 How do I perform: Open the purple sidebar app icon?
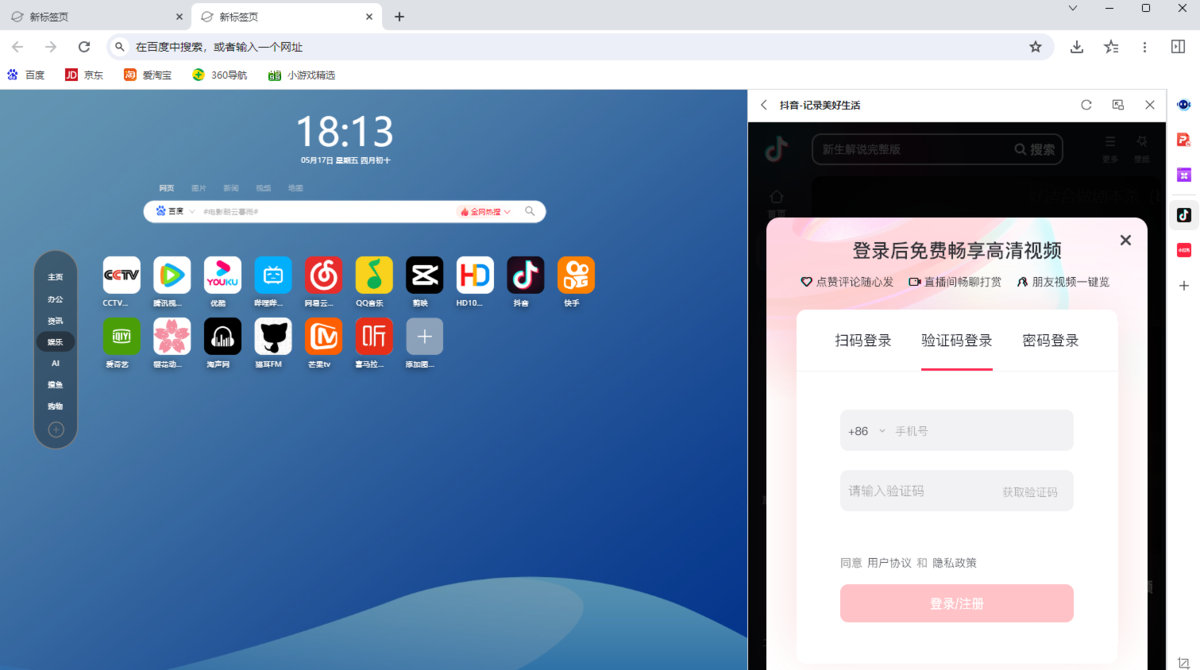(1184, 175)
